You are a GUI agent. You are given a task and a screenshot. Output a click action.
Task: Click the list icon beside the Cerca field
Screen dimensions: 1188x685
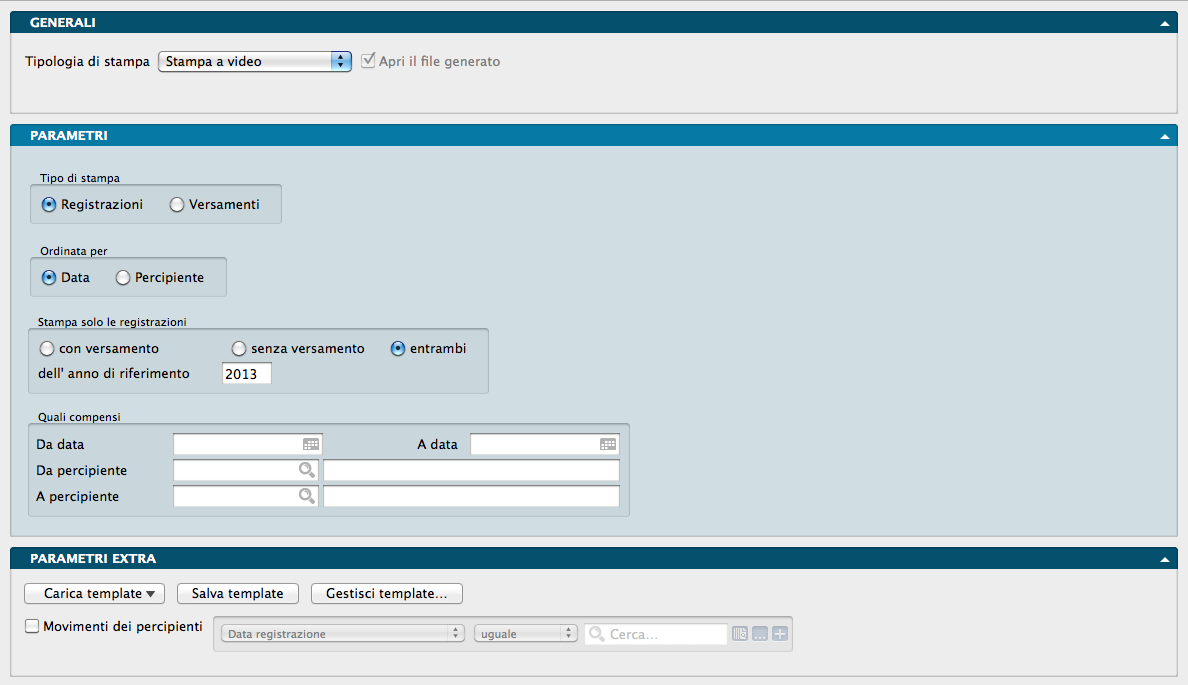click(x=740, y=634)
